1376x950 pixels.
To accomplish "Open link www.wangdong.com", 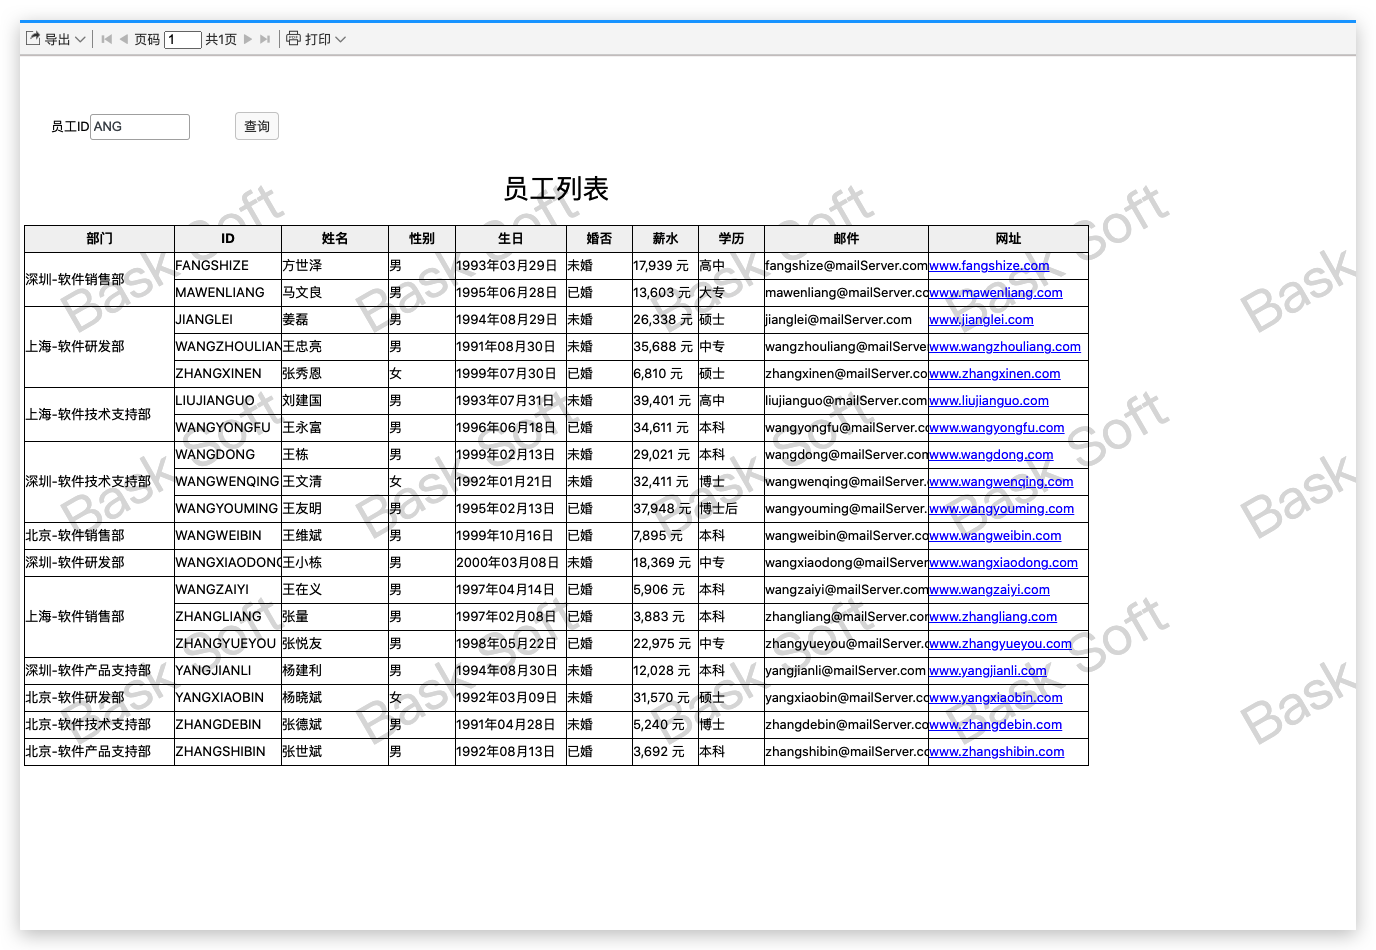I will (x=991, y=455).
